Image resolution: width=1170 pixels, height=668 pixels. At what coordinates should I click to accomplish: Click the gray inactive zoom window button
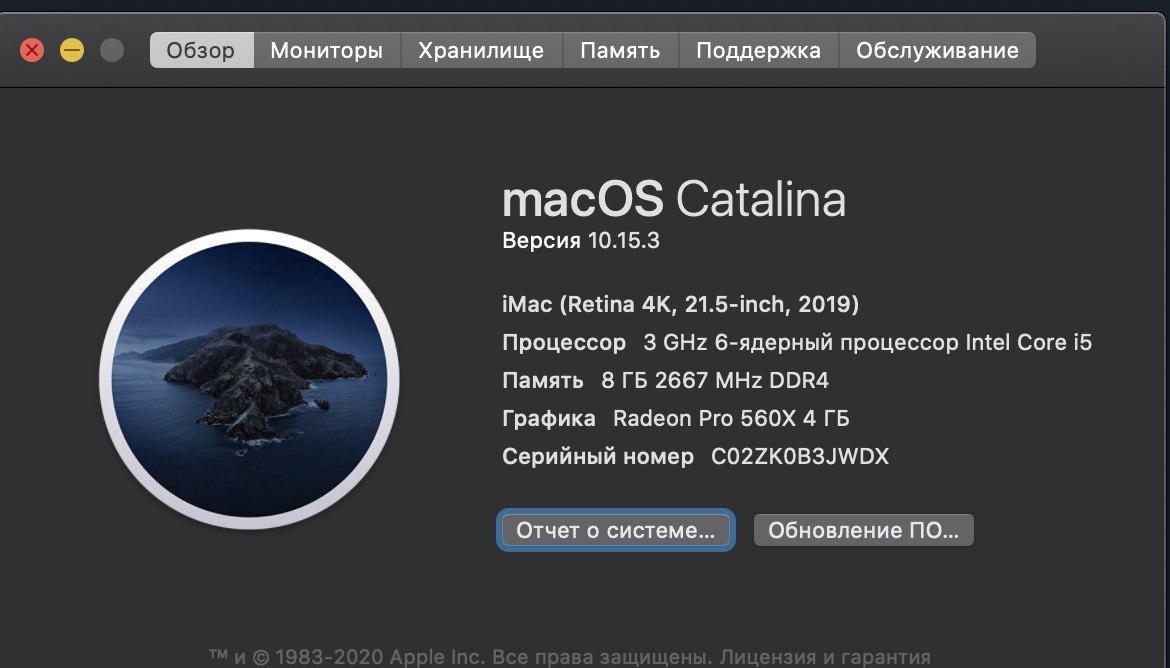tap(112, 50)
